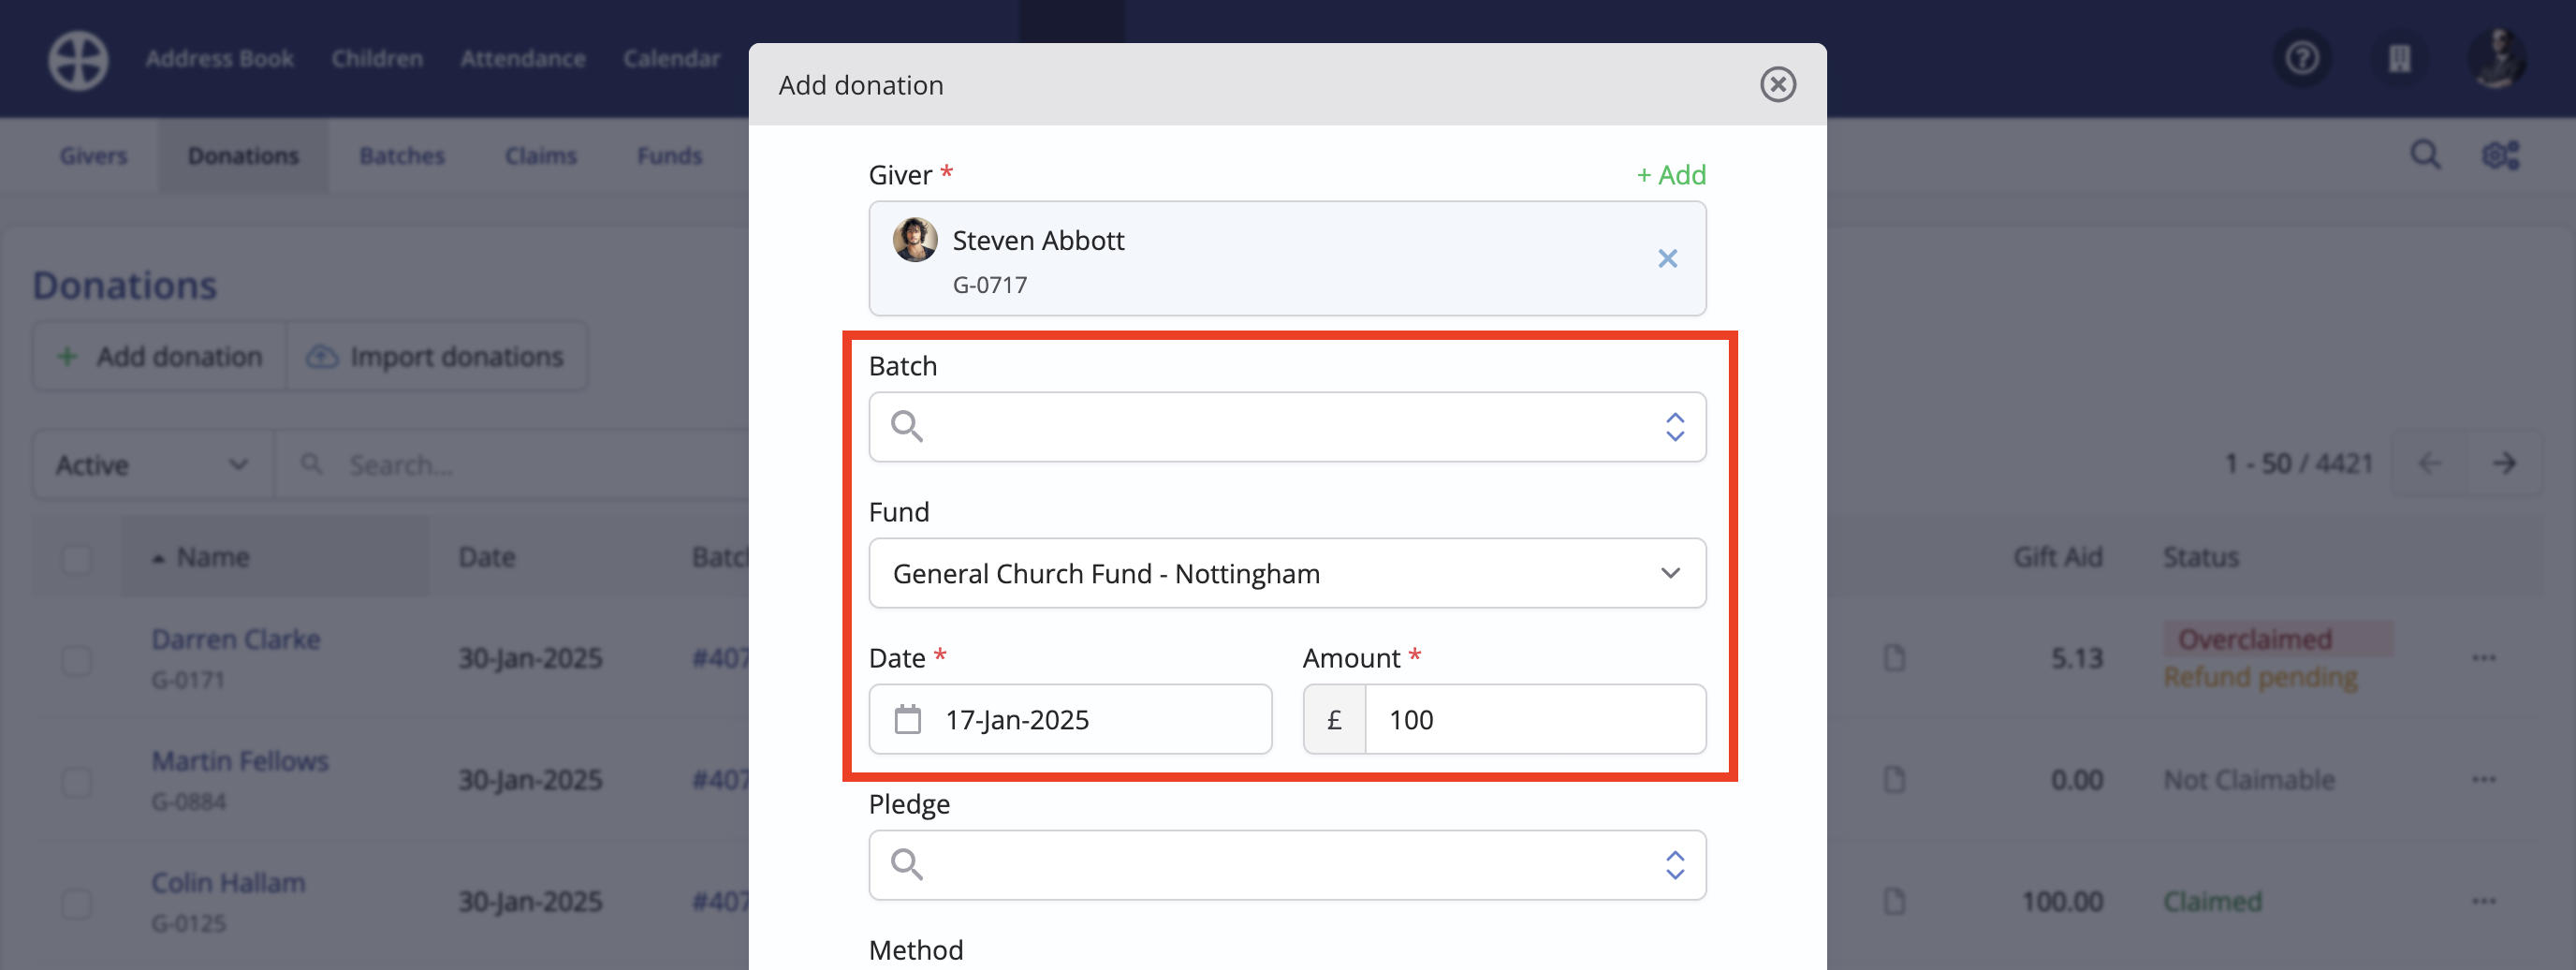This screenshot has width=2576, height=970.
Task: Switch to the Claims tab
Action: pyautogui.click(x=540, y=156)
